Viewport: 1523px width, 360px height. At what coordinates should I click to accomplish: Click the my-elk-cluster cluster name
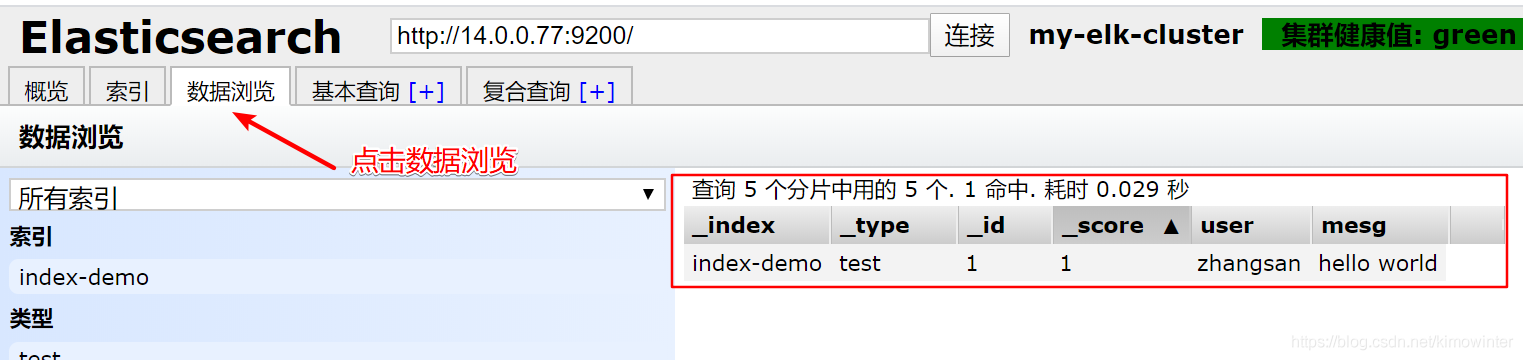click(1136, 35)
